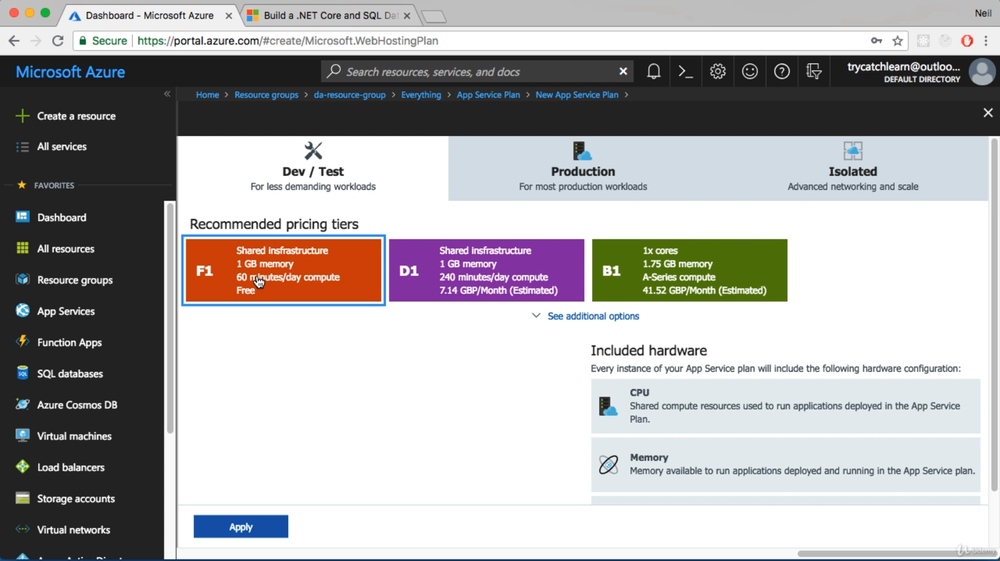This screenshot has height=561, width=1000.
Task: Click the Create a resource plus icon
Action: 22,115
